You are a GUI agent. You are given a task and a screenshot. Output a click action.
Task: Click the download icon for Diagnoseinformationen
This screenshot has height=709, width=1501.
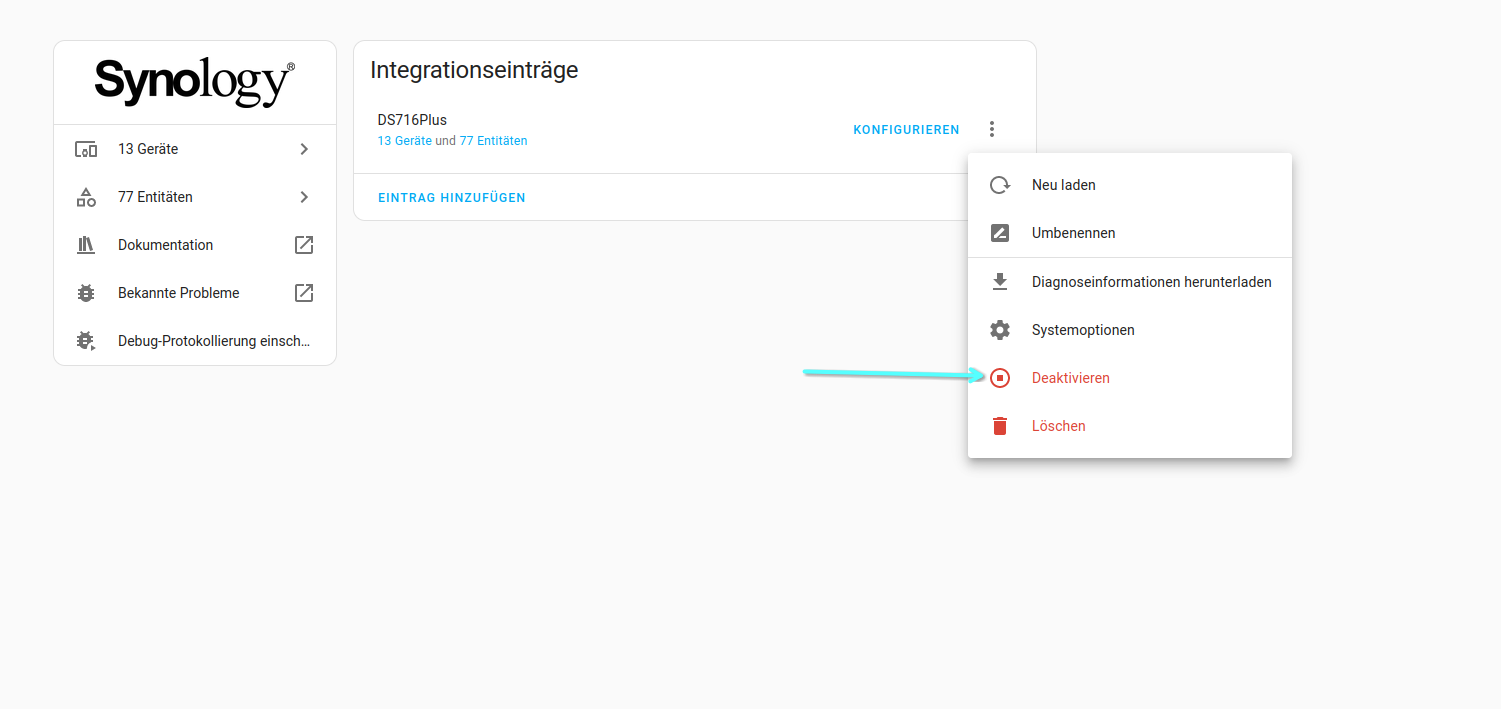click(999, 282)
